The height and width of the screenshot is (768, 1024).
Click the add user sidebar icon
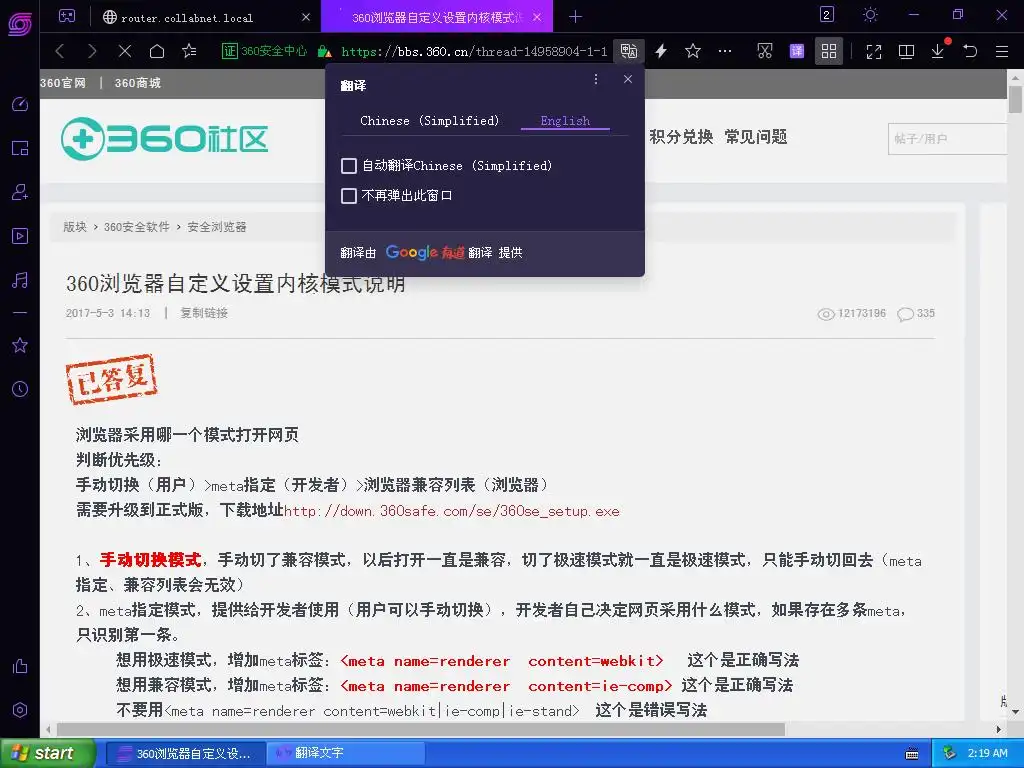(20, 192)
